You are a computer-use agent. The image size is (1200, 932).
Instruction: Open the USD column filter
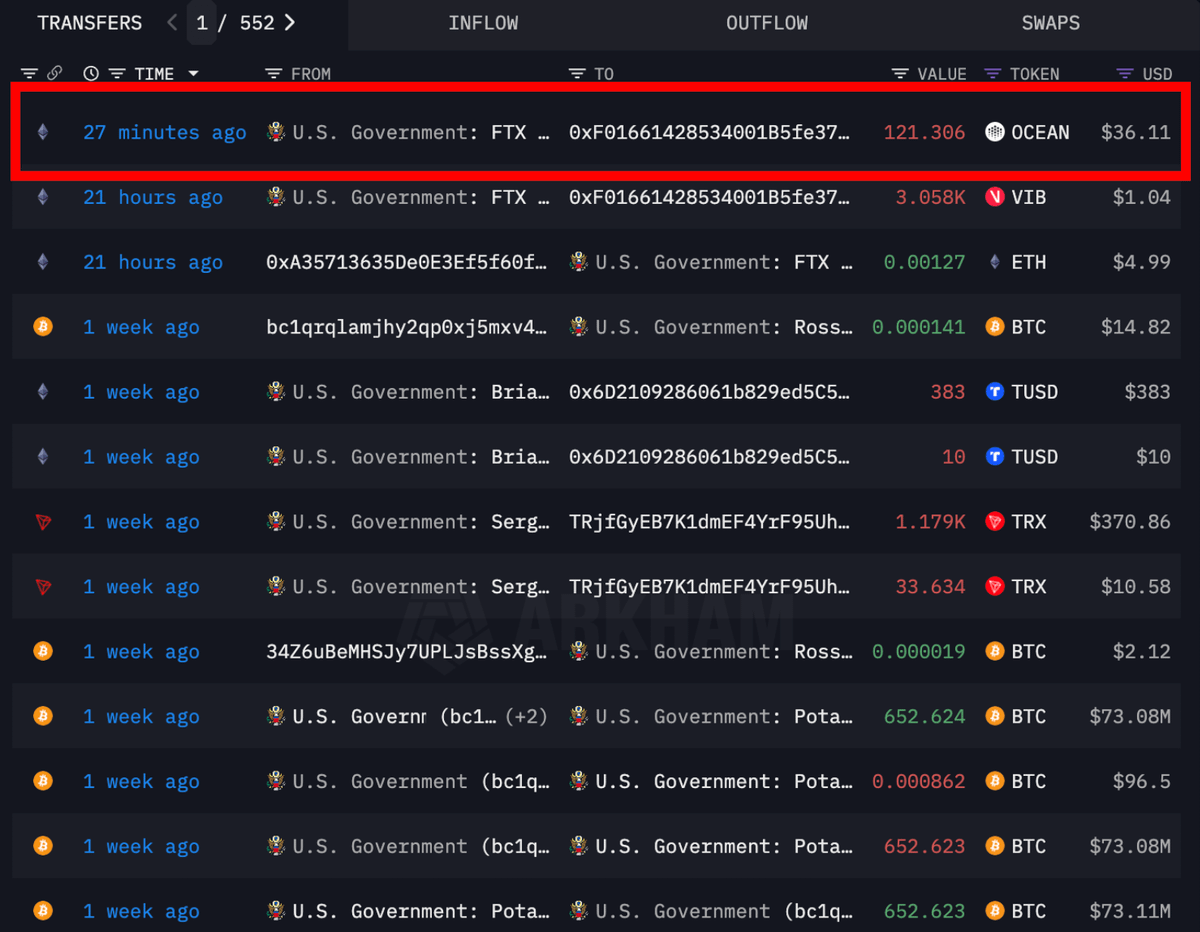(x=1125, y=74)
